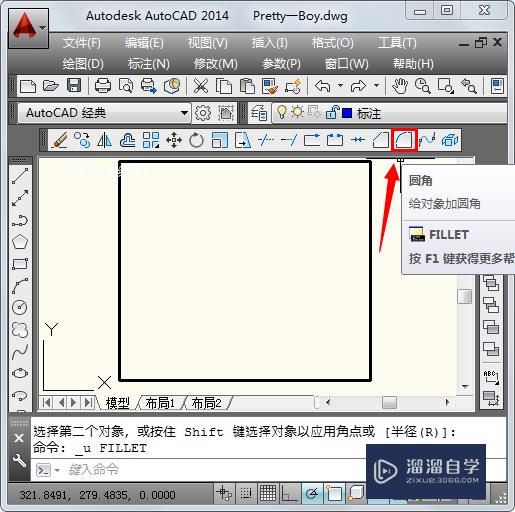This screenshot has width=515, height=512.
Task: Expand the Undo history dropdown arrow
Action: pyautogui.click(x=340, y=86)
